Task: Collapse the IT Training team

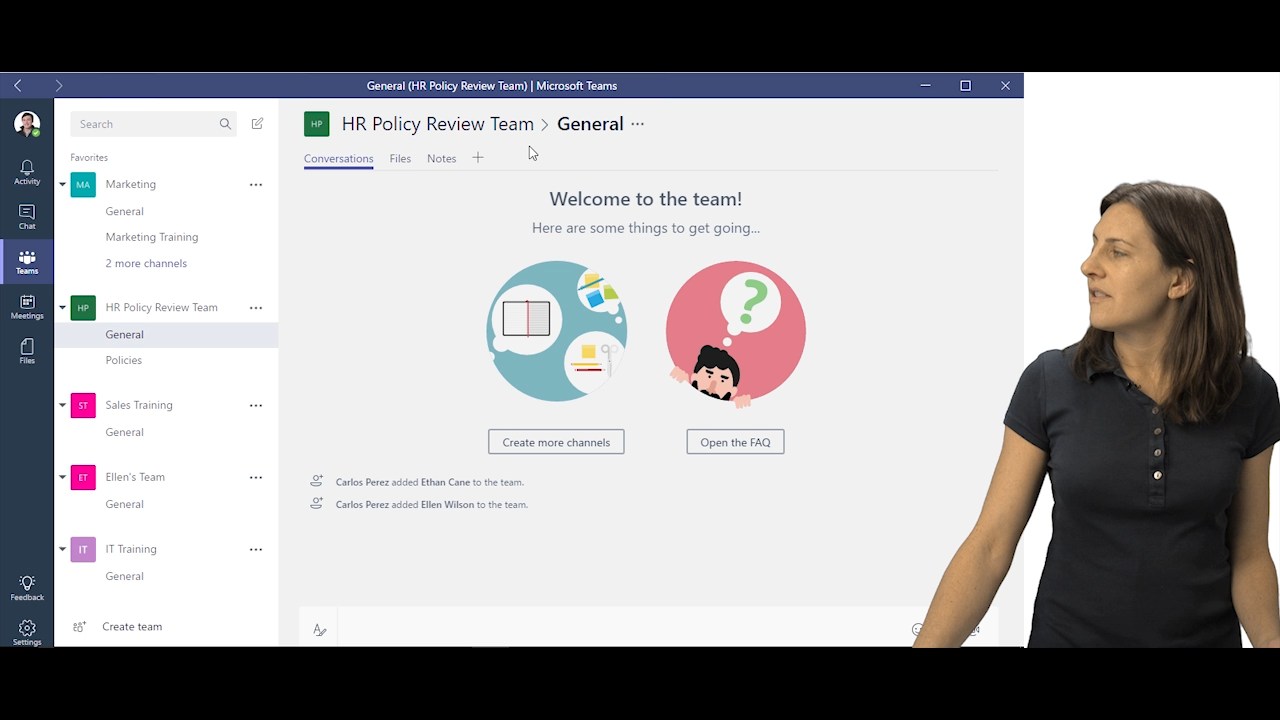Action: coord(62,549)
